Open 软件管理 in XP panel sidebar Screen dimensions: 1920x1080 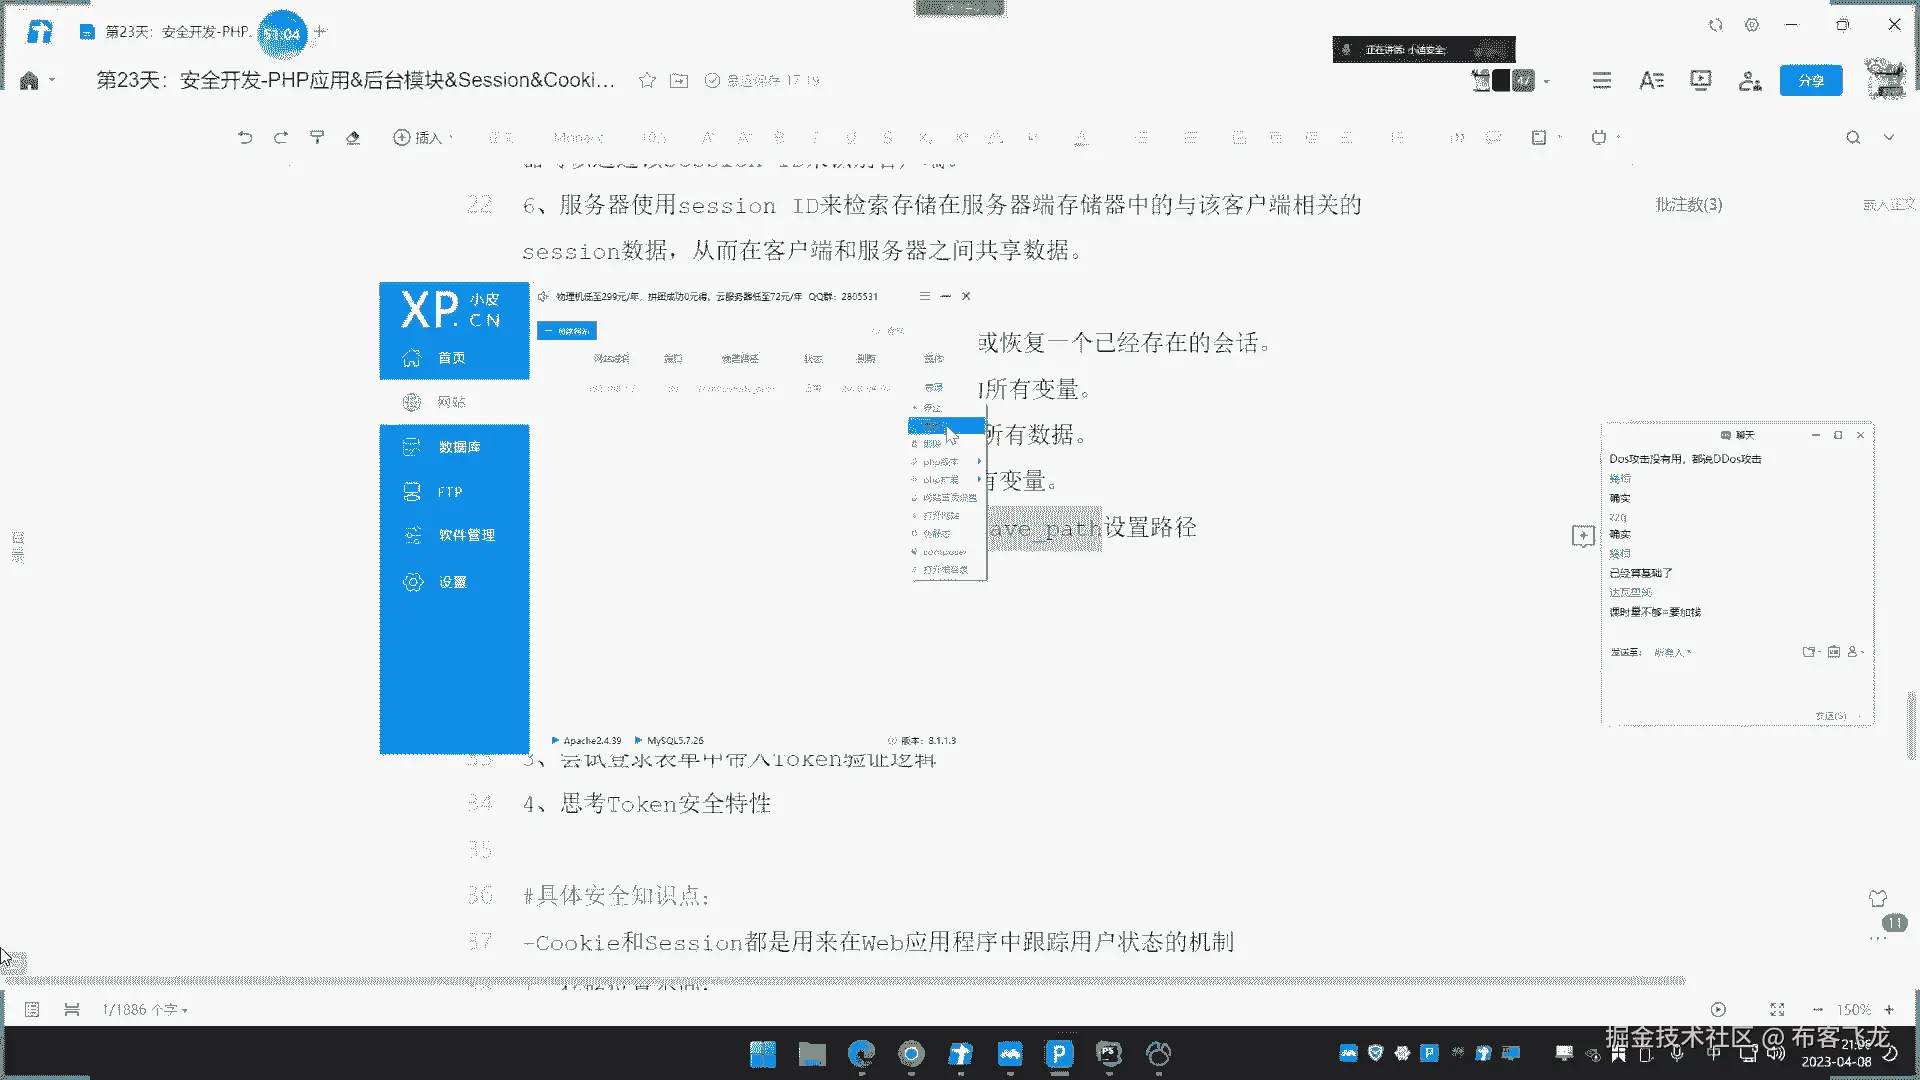click(466, 535)
